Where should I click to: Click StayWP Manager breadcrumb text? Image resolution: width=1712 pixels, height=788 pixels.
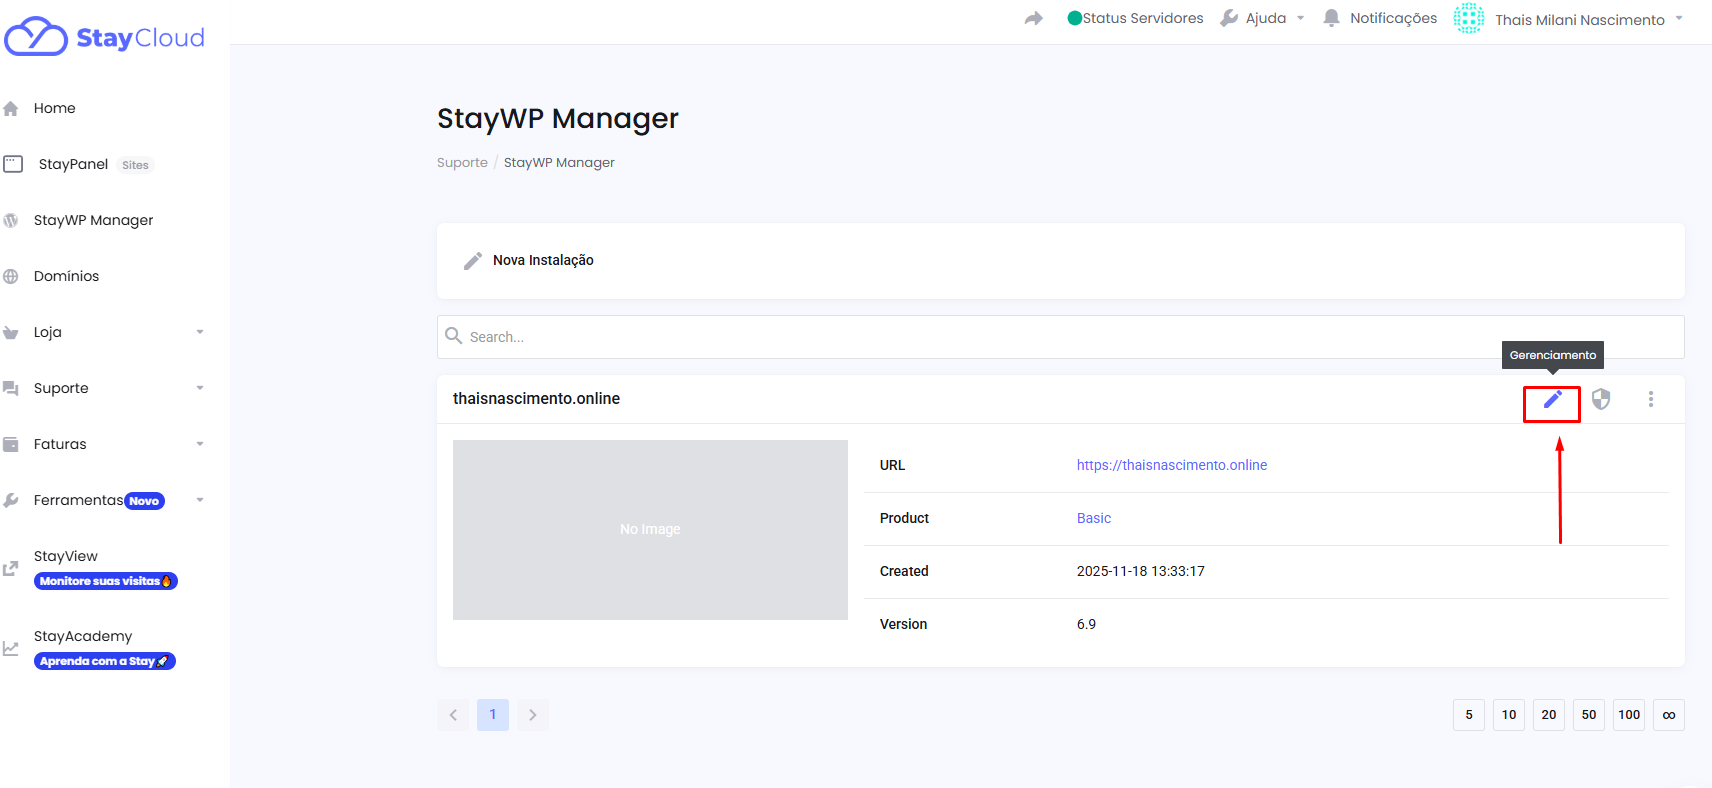(559, 163)
